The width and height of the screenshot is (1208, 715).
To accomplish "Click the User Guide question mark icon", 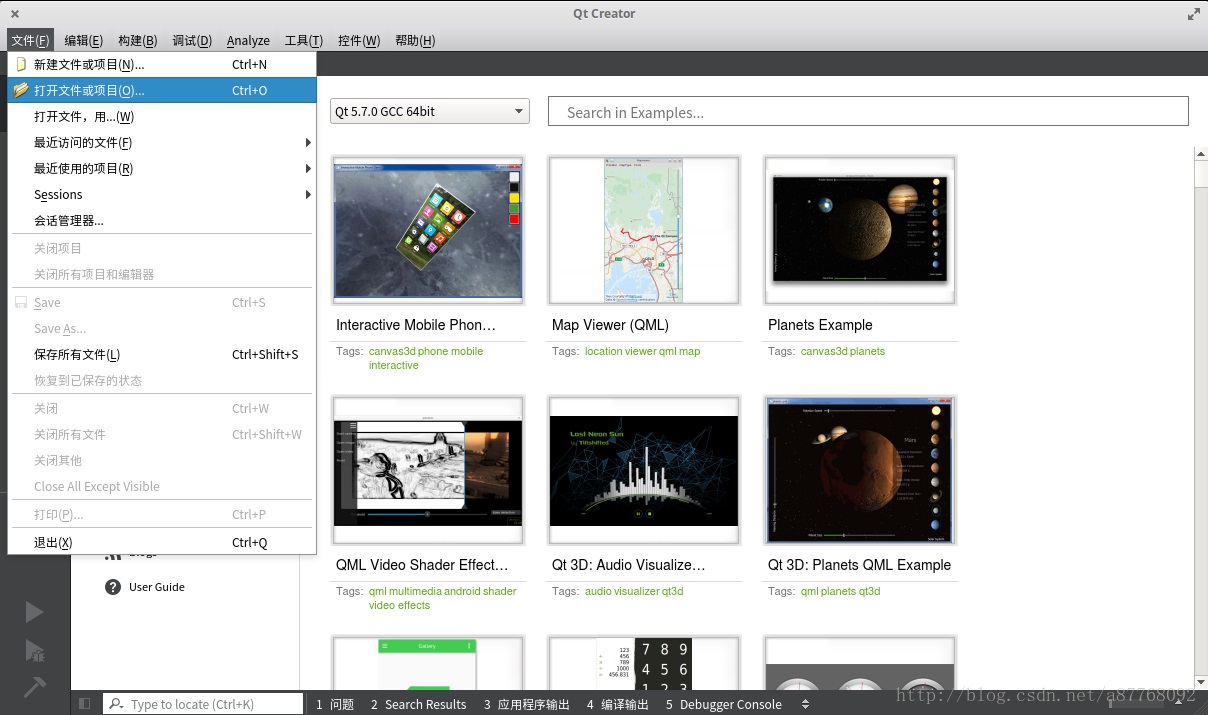I will 113,587.
